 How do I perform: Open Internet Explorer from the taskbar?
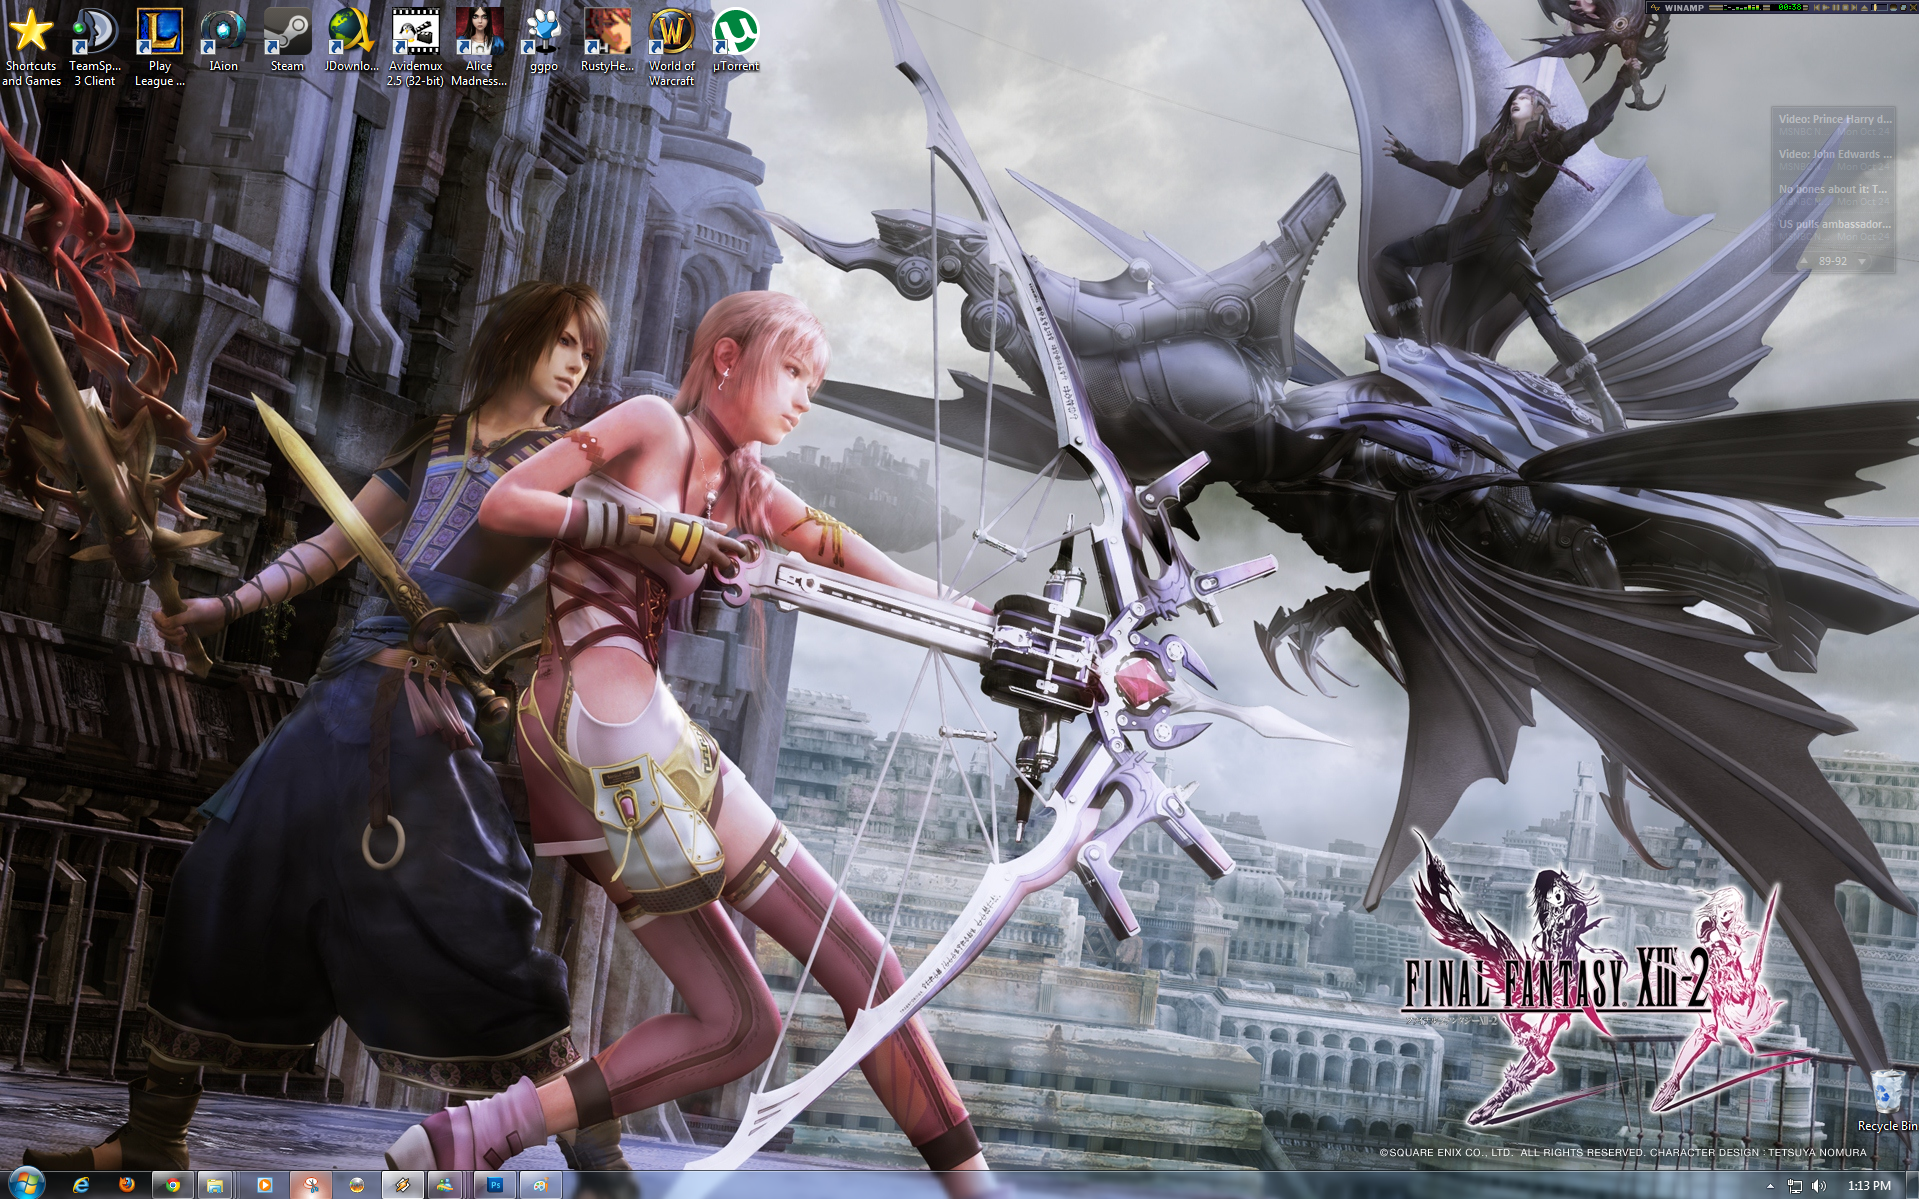tap(81, 1185)
